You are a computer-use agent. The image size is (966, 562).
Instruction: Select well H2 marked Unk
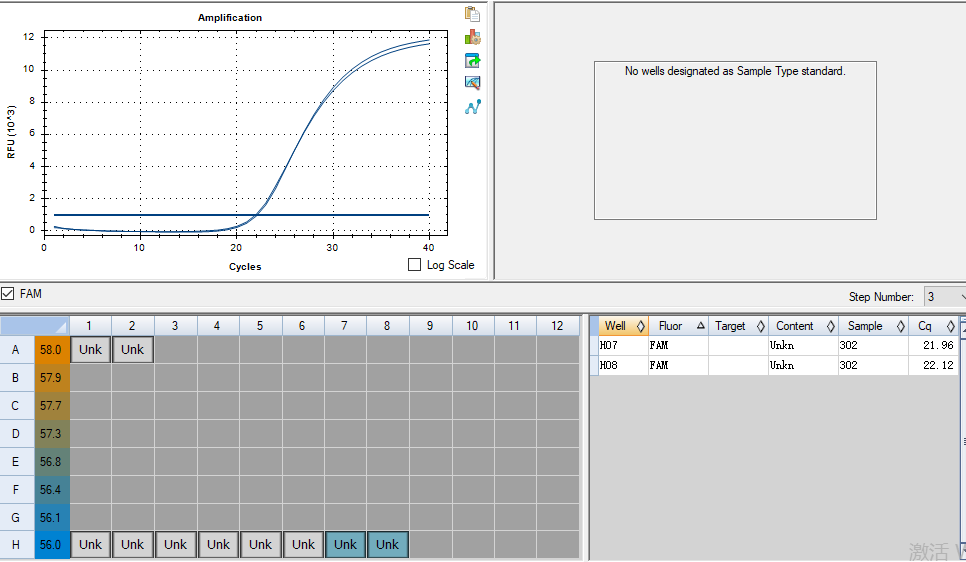(x=132, y=545)
